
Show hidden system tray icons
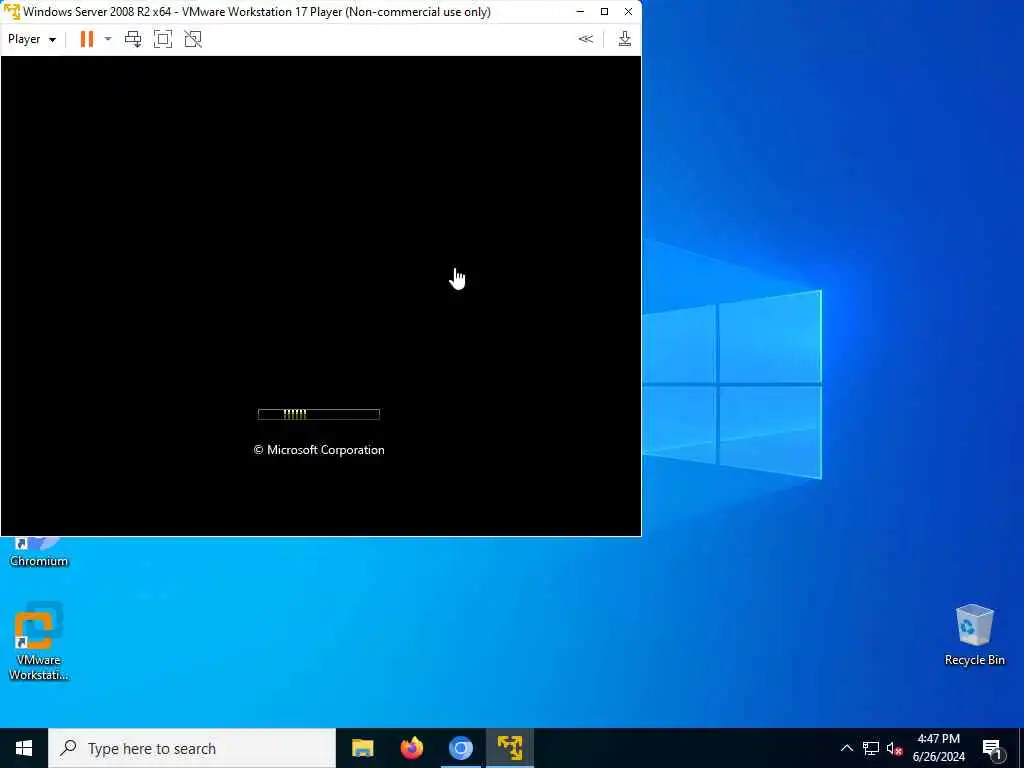[x=846, y=748]
